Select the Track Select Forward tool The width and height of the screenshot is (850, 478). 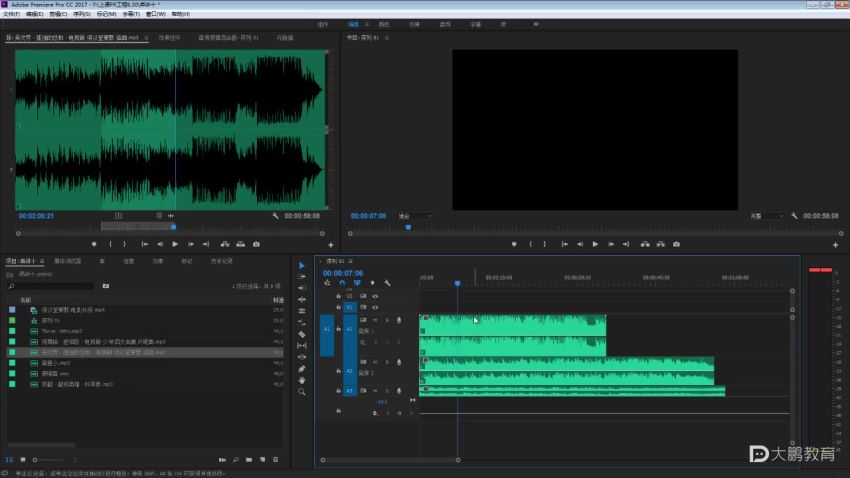302,277
